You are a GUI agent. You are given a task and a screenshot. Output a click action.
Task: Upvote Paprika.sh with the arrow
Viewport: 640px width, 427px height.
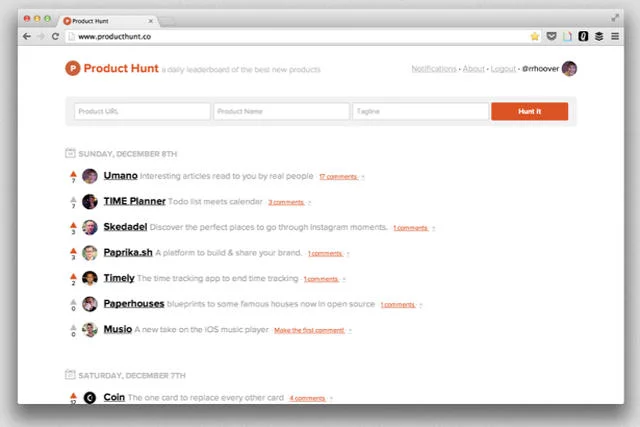point(73,251)
